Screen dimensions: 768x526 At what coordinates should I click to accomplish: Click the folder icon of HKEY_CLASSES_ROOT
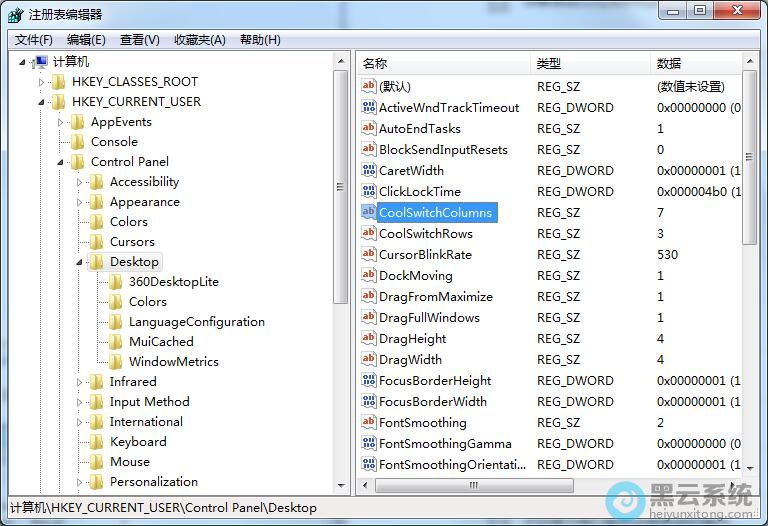click(58, 82)
